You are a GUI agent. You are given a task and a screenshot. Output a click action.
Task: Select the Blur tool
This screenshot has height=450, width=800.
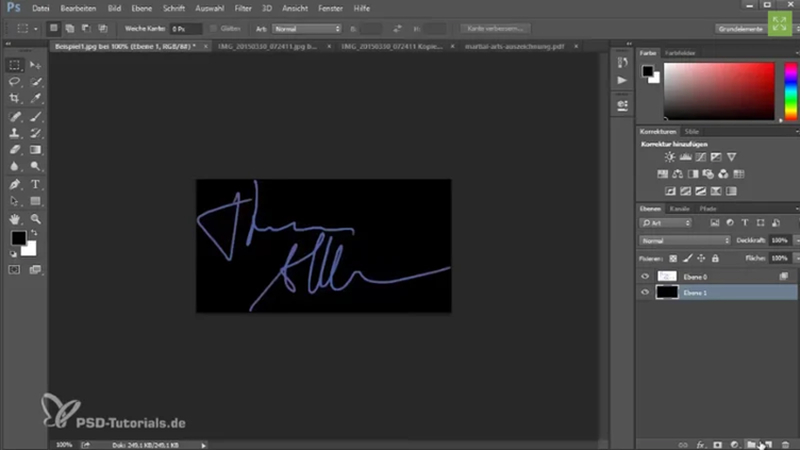tap(14, 166)
